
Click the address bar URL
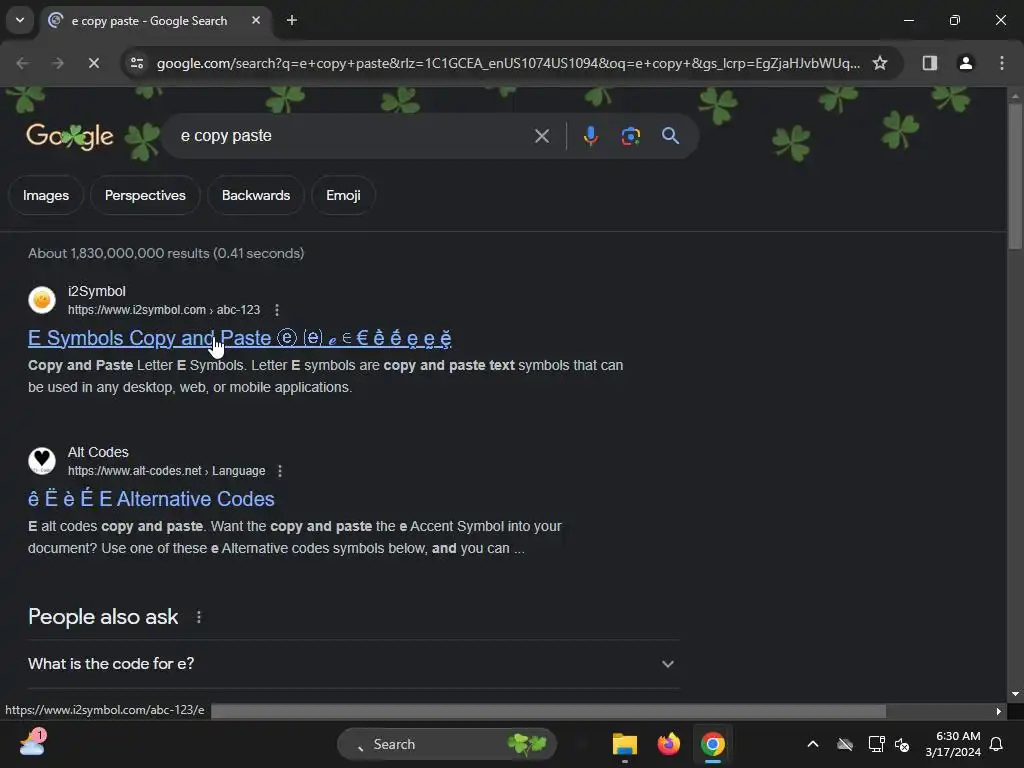tap(508, 63)
